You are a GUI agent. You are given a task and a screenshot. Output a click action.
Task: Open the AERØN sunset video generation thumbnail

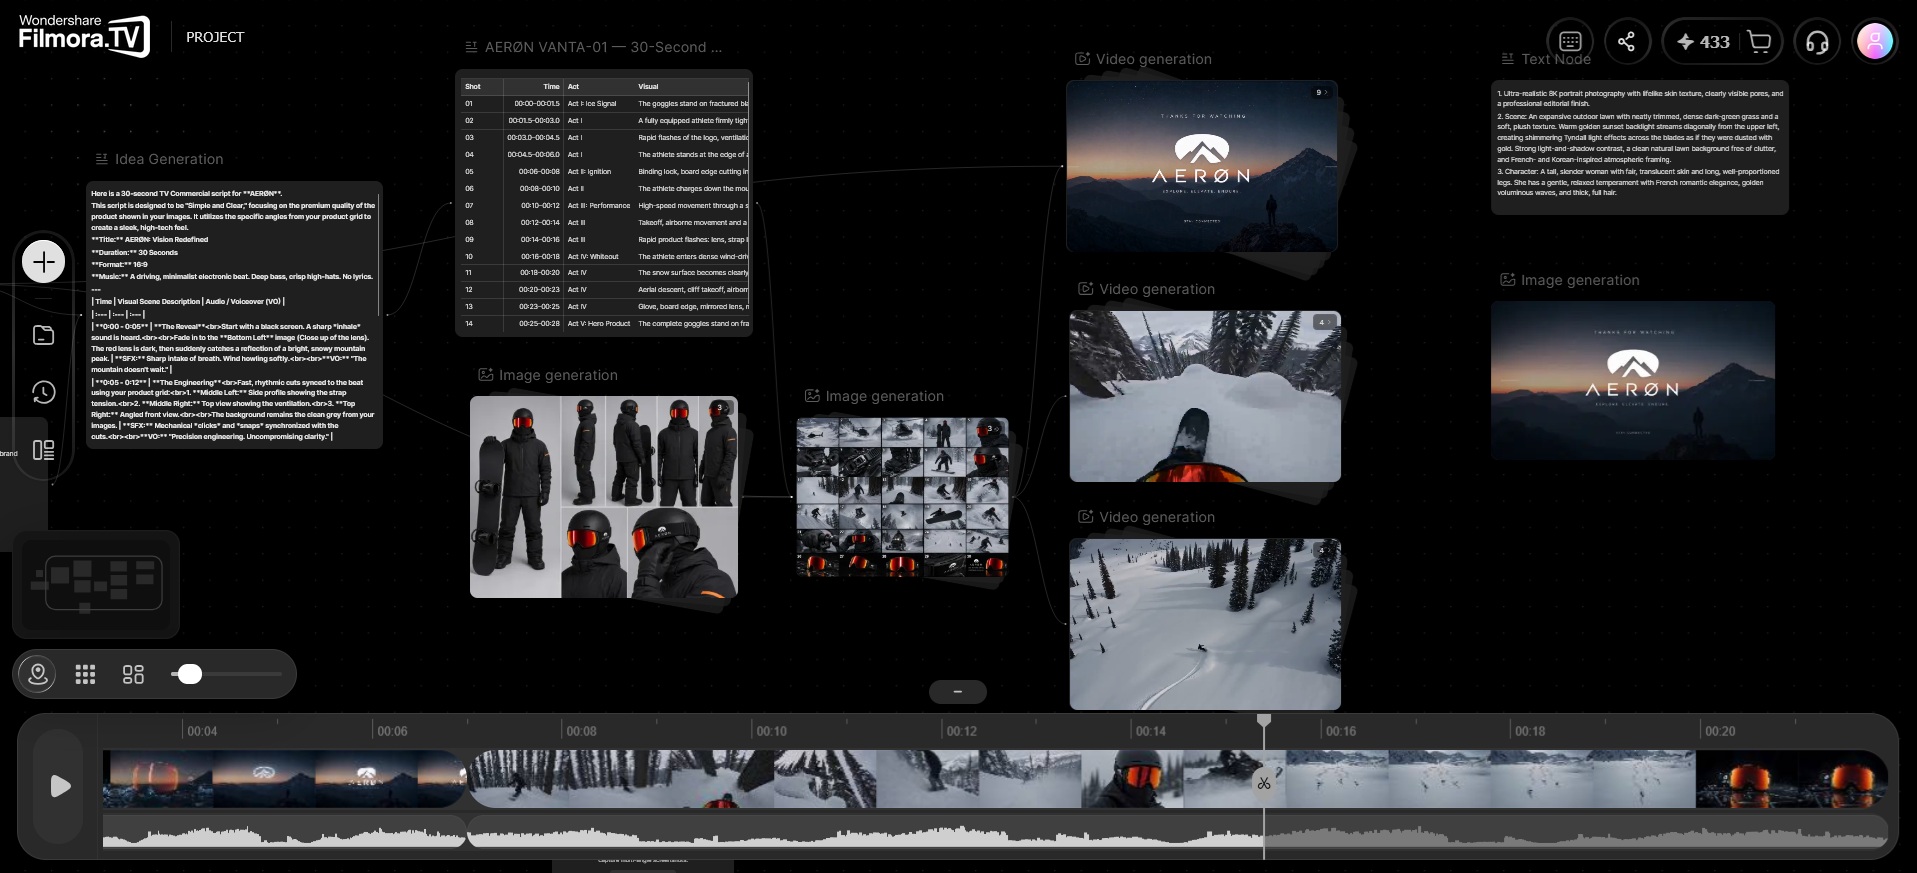(1202, 166)
